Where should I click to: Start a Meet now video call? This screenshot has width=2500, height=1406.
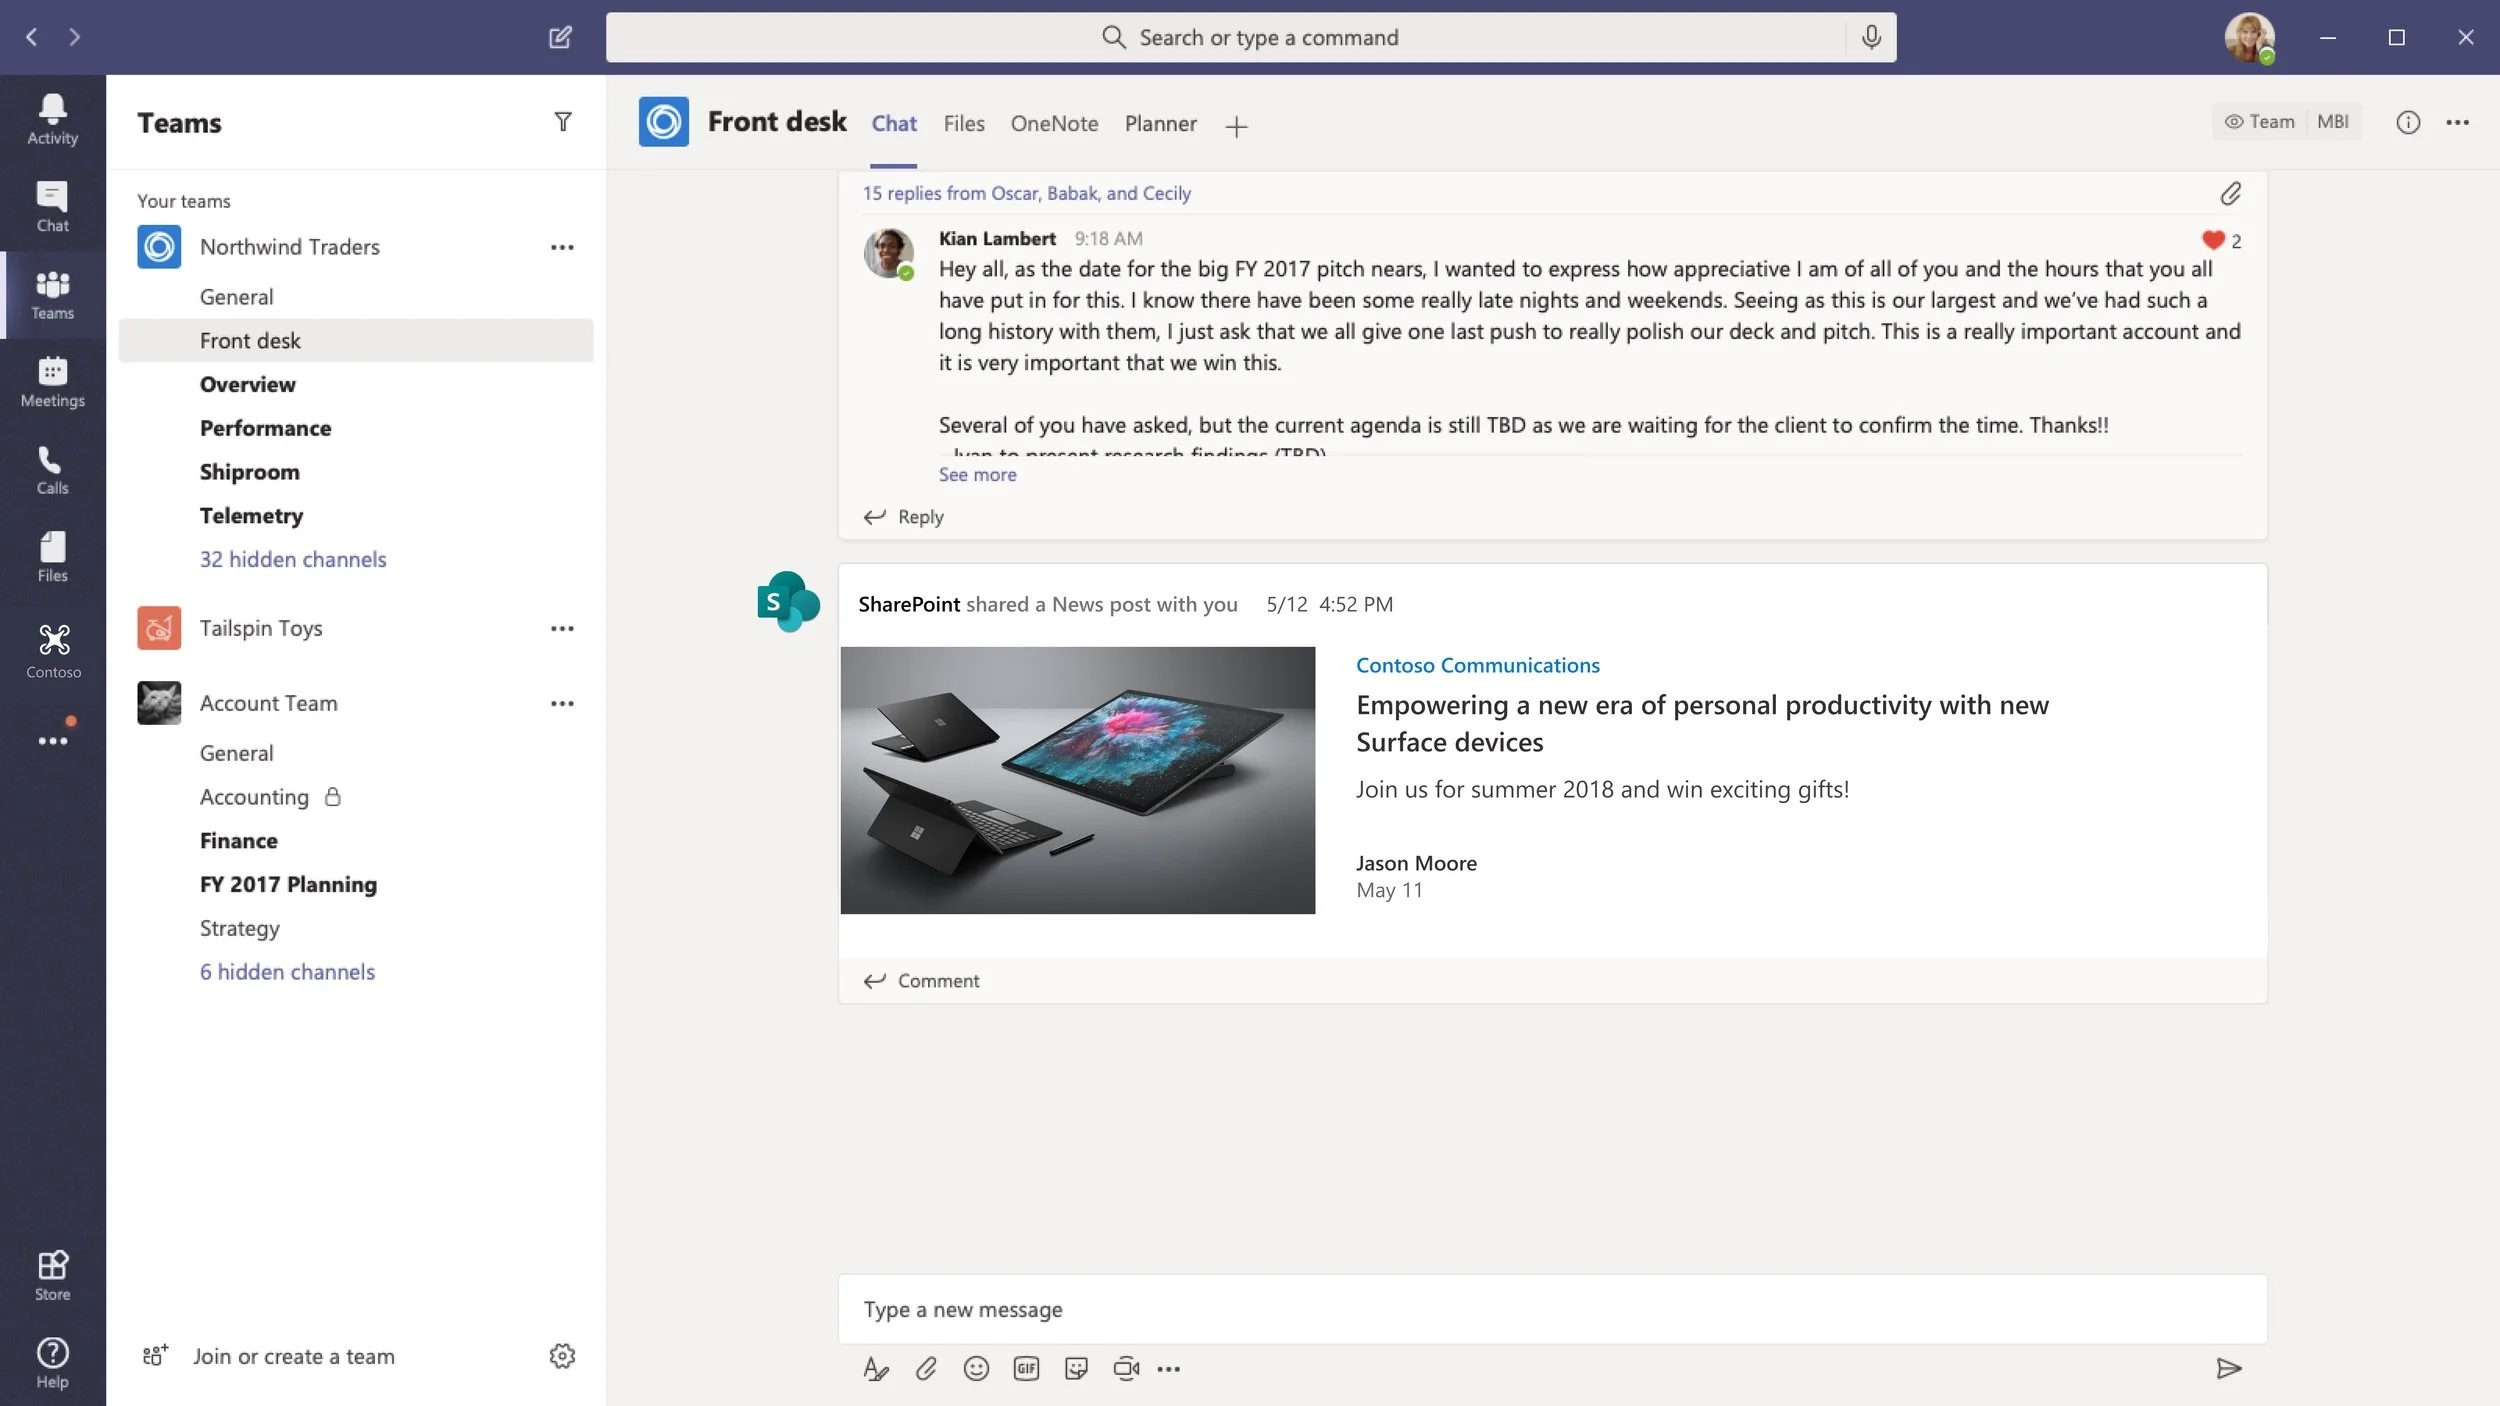[x=1126, y=1368]
